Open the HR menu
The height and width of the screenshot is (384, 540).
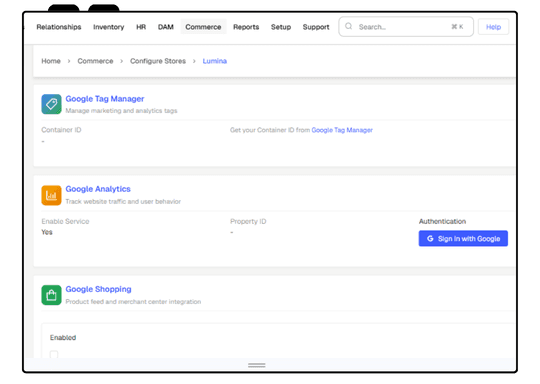tap(141, 27)
